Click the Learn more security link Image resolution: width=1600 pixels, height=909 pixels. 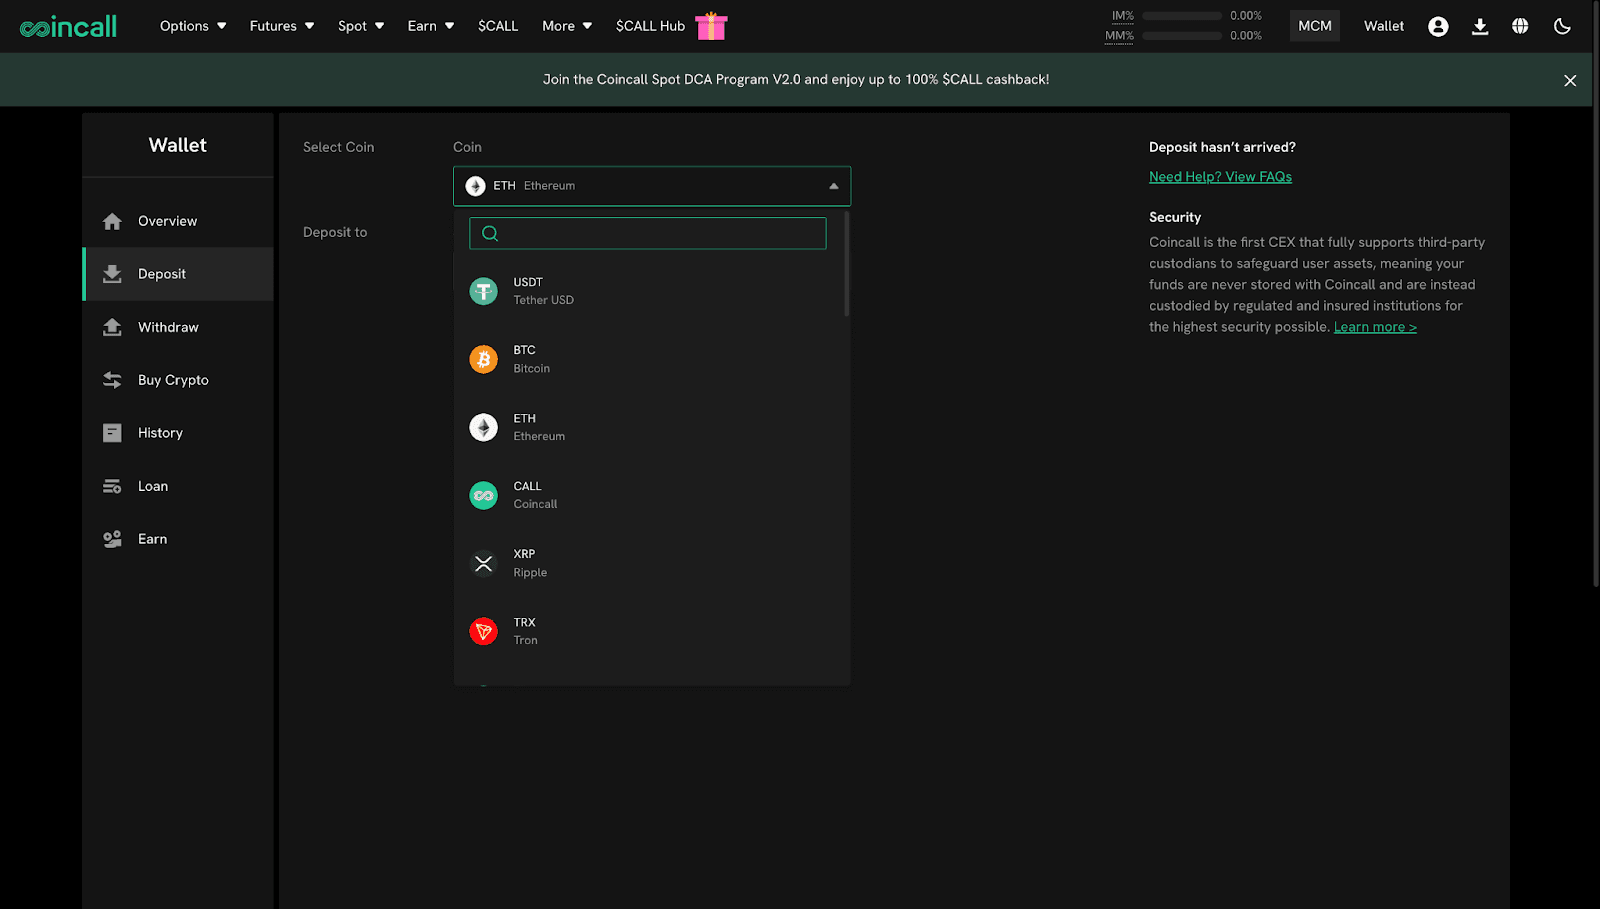tap(1375, 326)
